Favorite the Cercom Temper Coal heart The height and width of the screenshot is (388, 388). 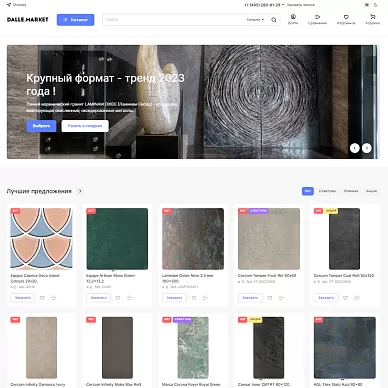[346, 298]
